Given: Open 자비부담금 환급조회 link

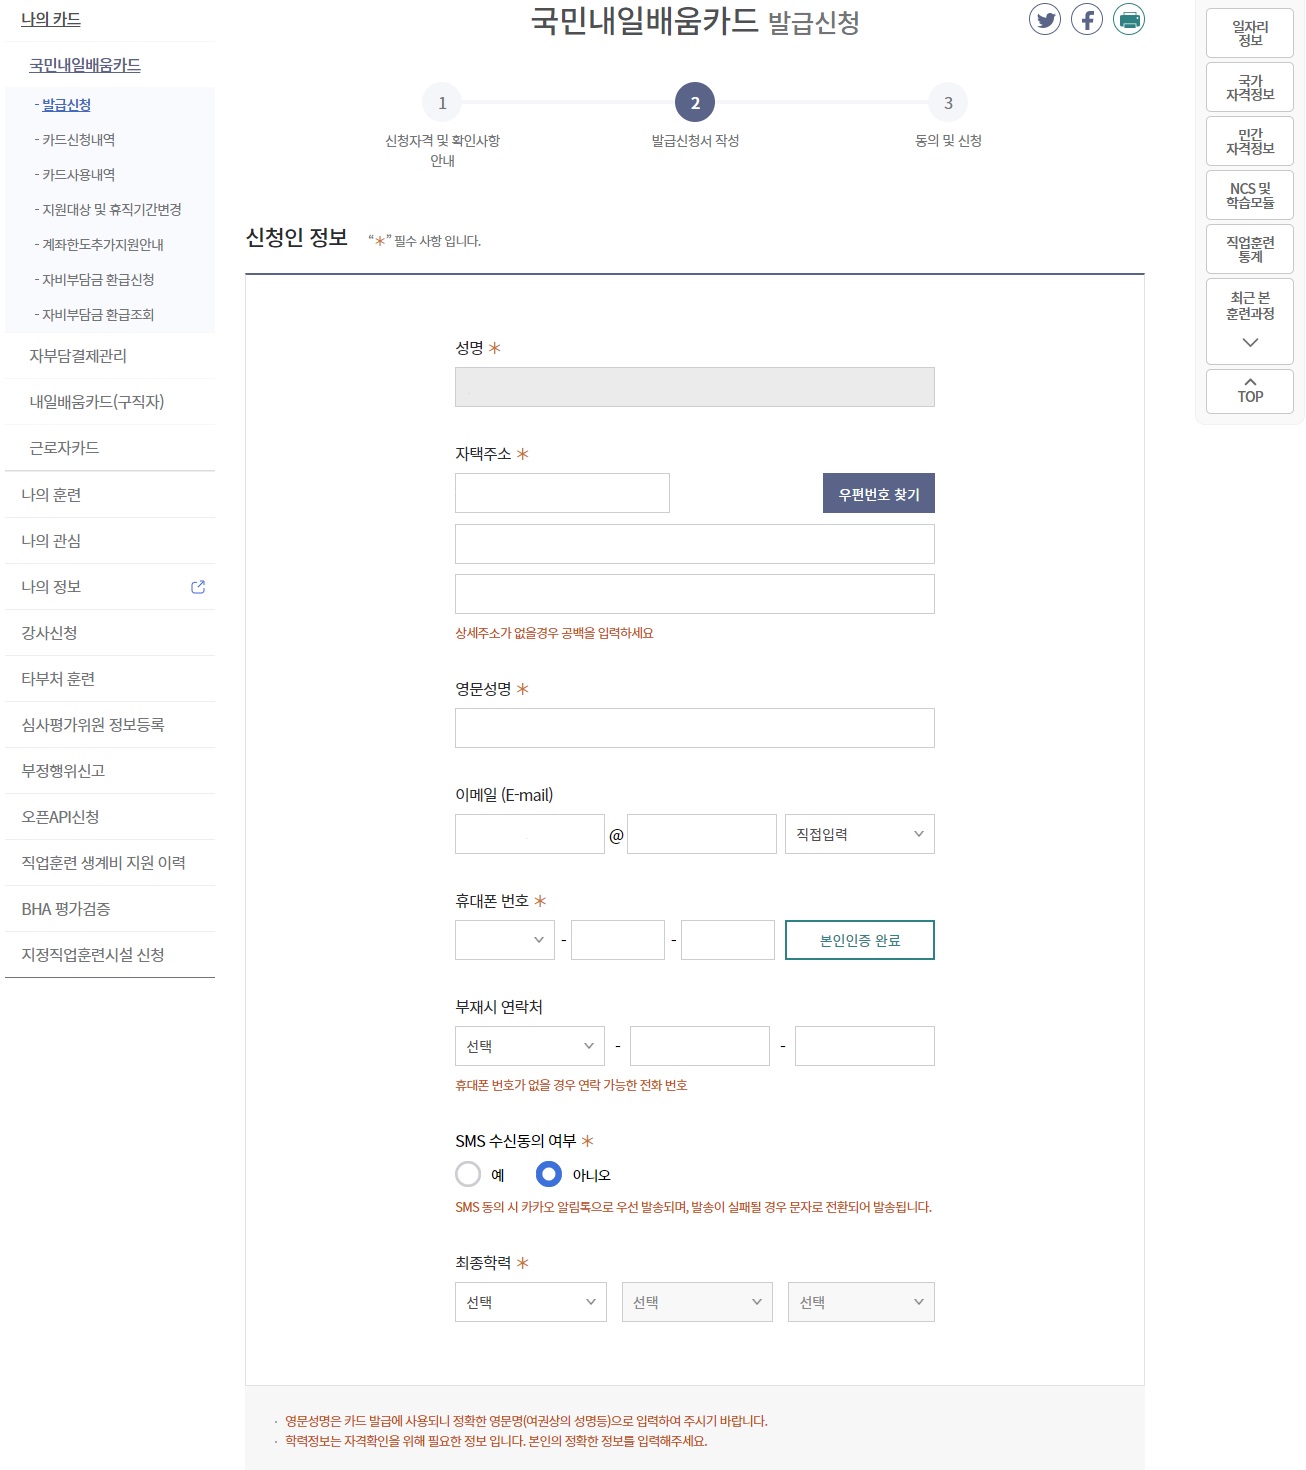Looking at the screenshot, I should (98, 314).
